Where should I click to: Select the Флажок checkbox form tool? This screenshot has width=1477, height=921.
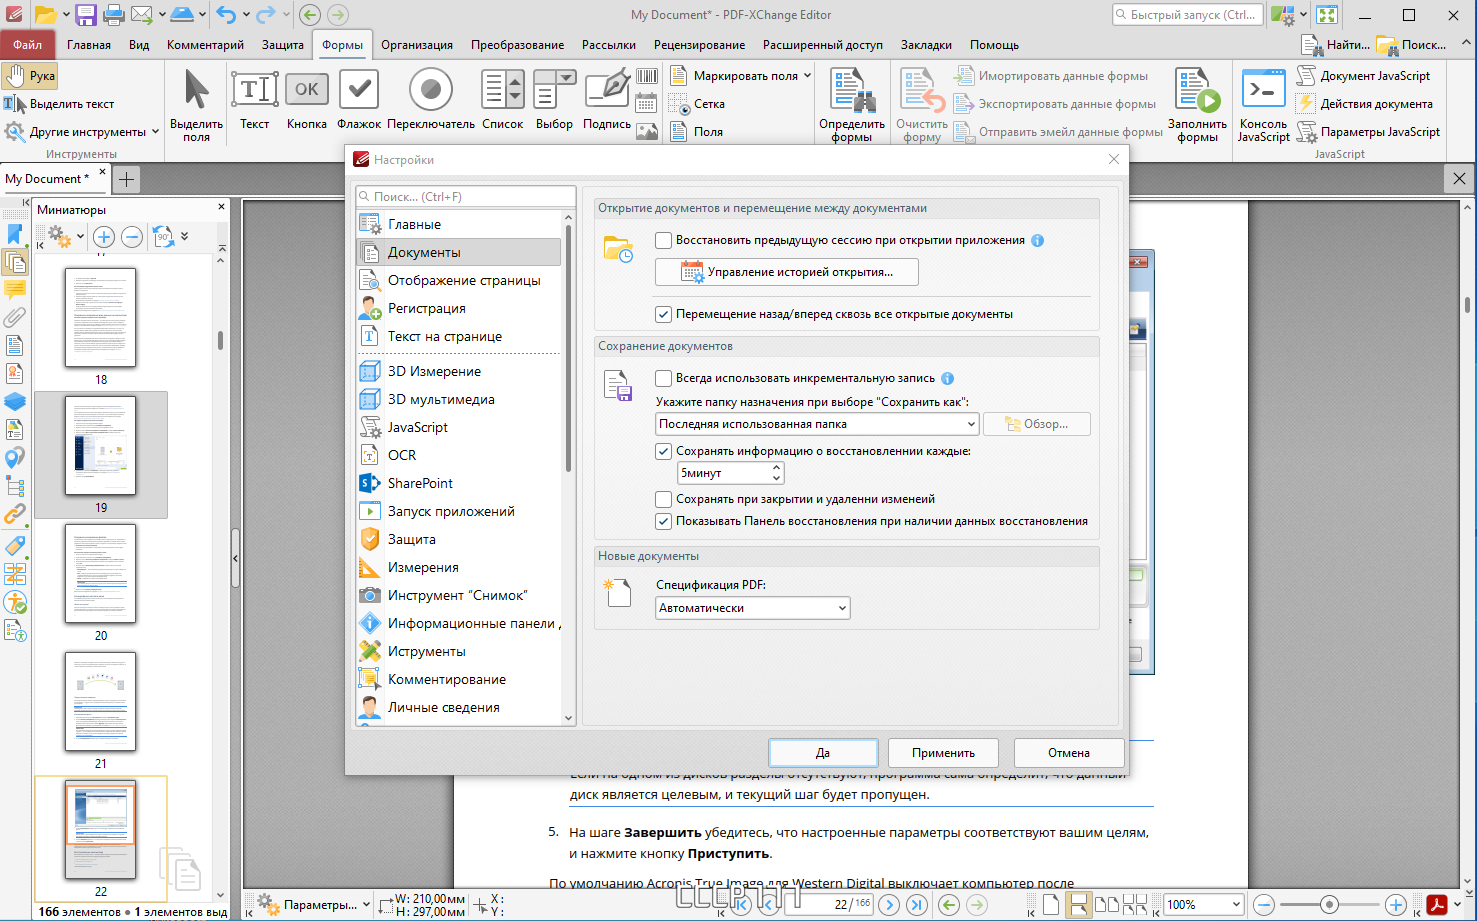coord(358,100)
